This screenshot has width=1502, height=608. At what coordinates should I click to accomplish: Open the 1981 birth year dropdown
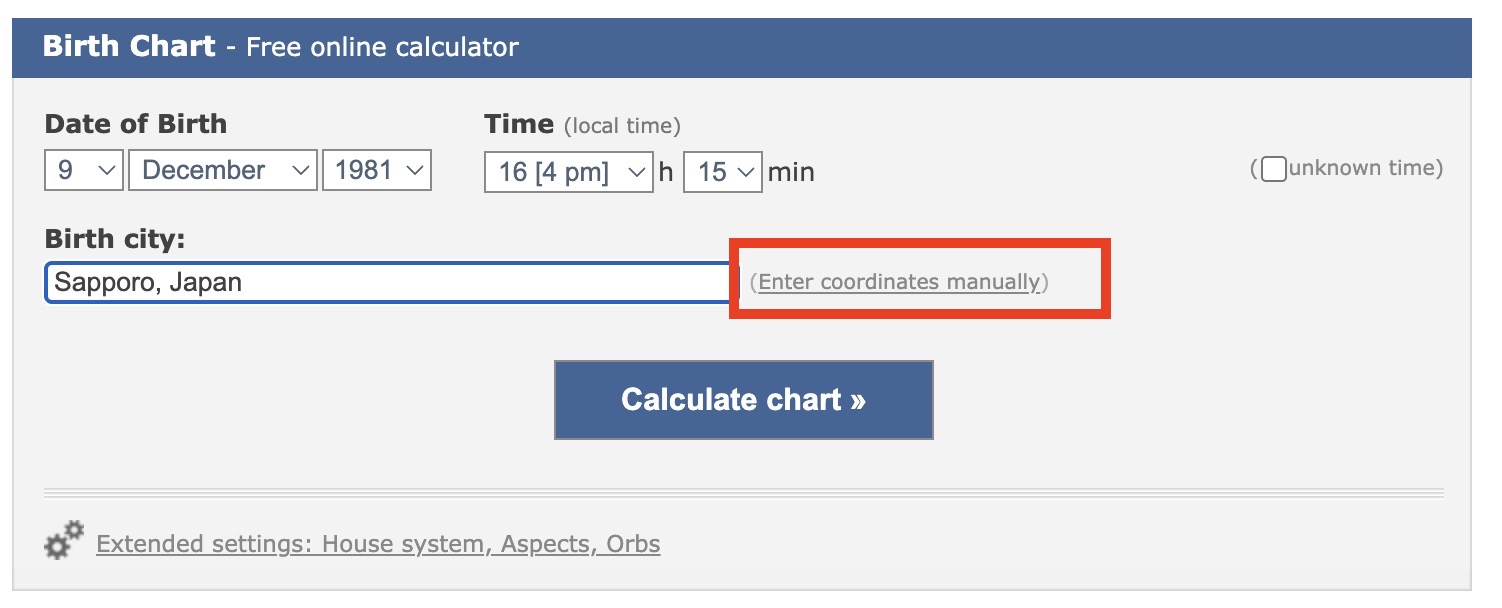376,170
